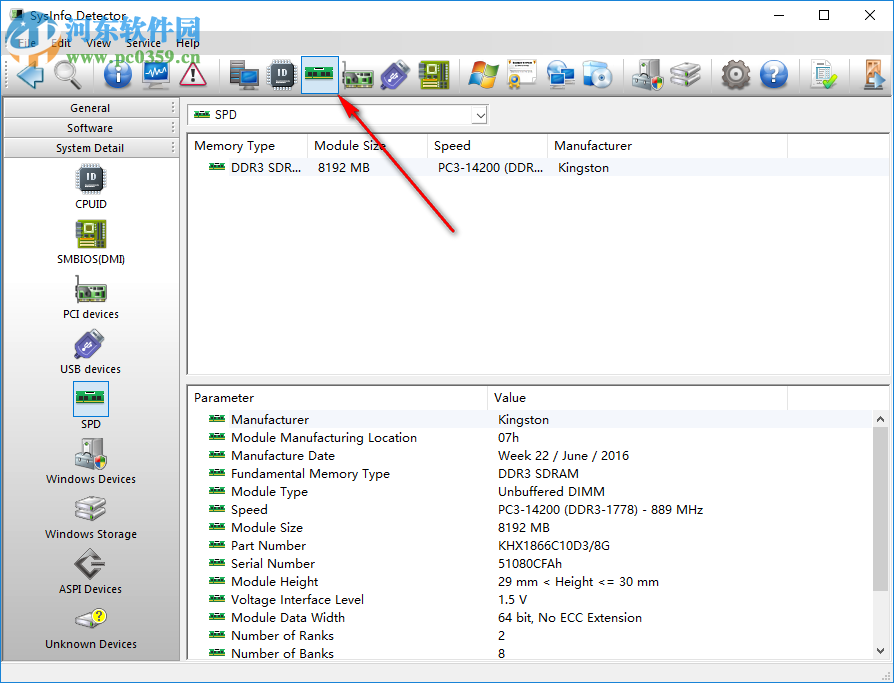Image resolution: width=894 pixels, height=683 pixels.
Task: Click the back navigation arrow
Action: [x=28, y=75]
